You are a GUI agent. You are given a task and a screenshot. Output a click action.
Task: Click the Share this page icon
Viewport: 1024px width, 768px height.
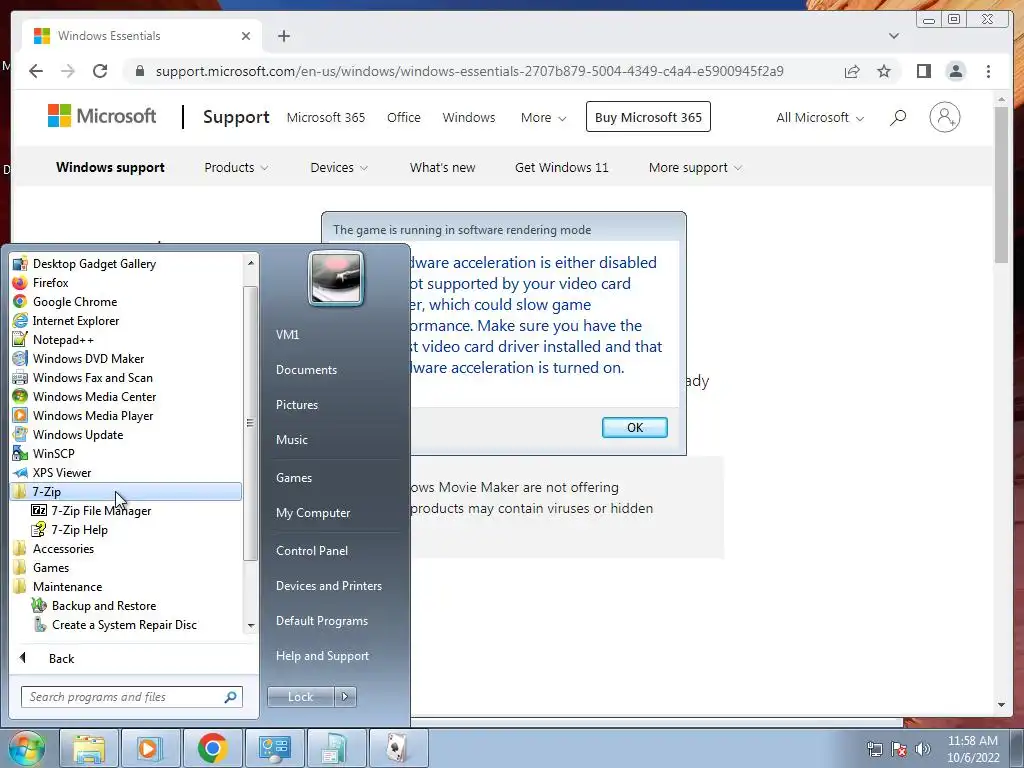pyautogui.click(x=852, y=71)
